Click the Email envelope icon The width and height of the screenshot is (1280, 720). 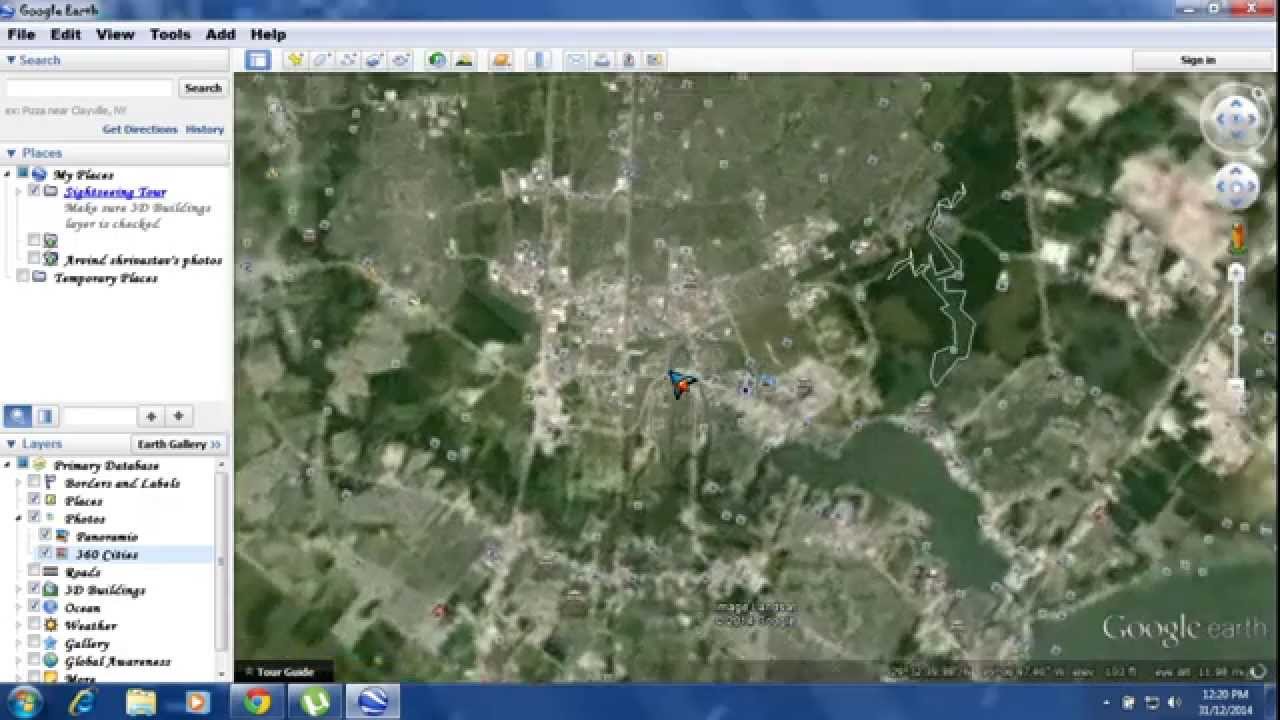(x=576, y=60)
